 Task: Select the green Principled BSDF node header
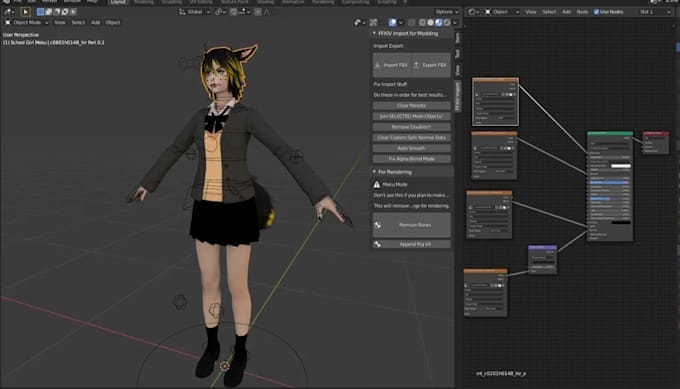coord(610,134)
